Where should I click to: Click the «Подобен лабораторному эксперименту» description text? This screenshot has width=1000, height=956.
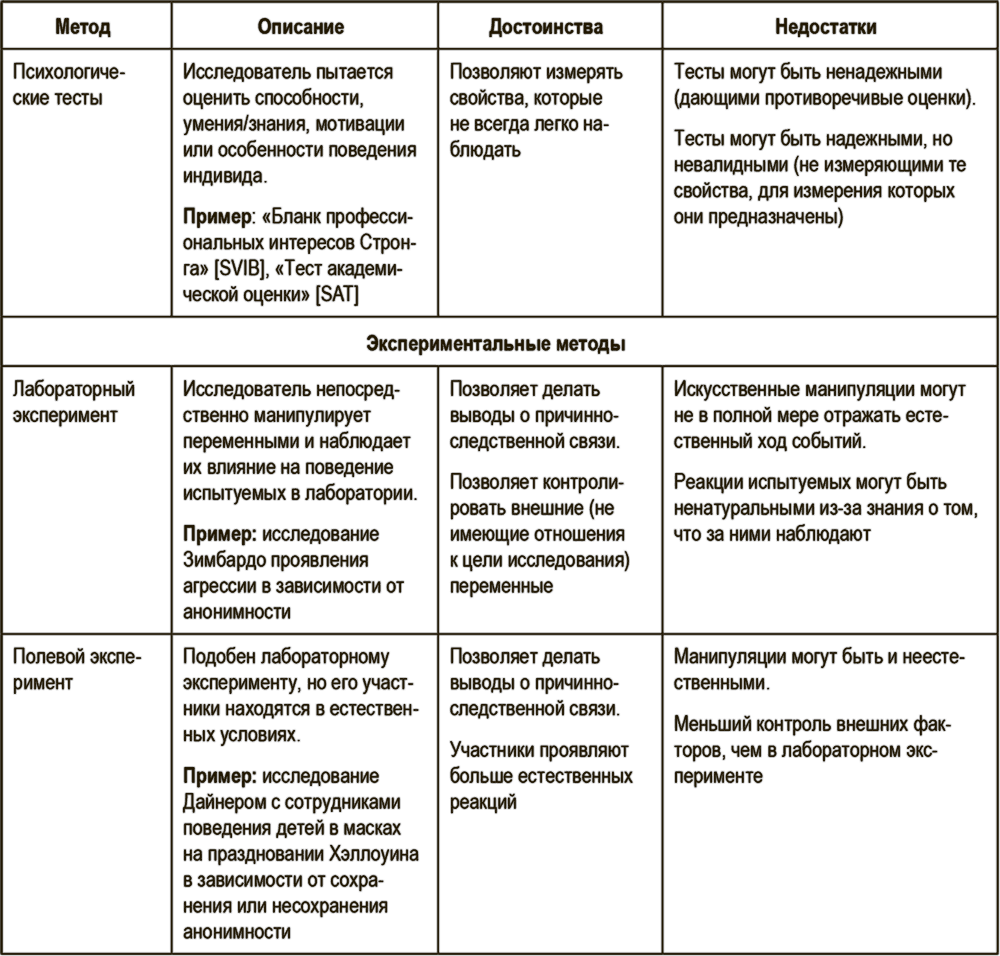pyautogui.click(x=297, y=695)
